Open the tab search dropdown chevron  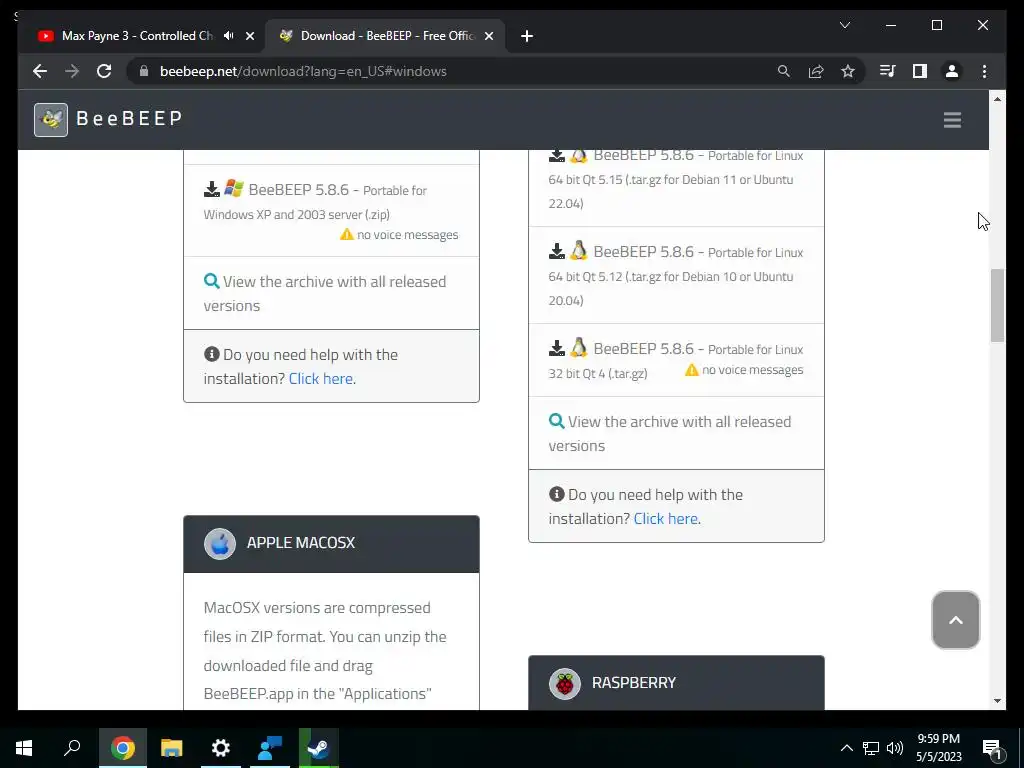(845, 25)
